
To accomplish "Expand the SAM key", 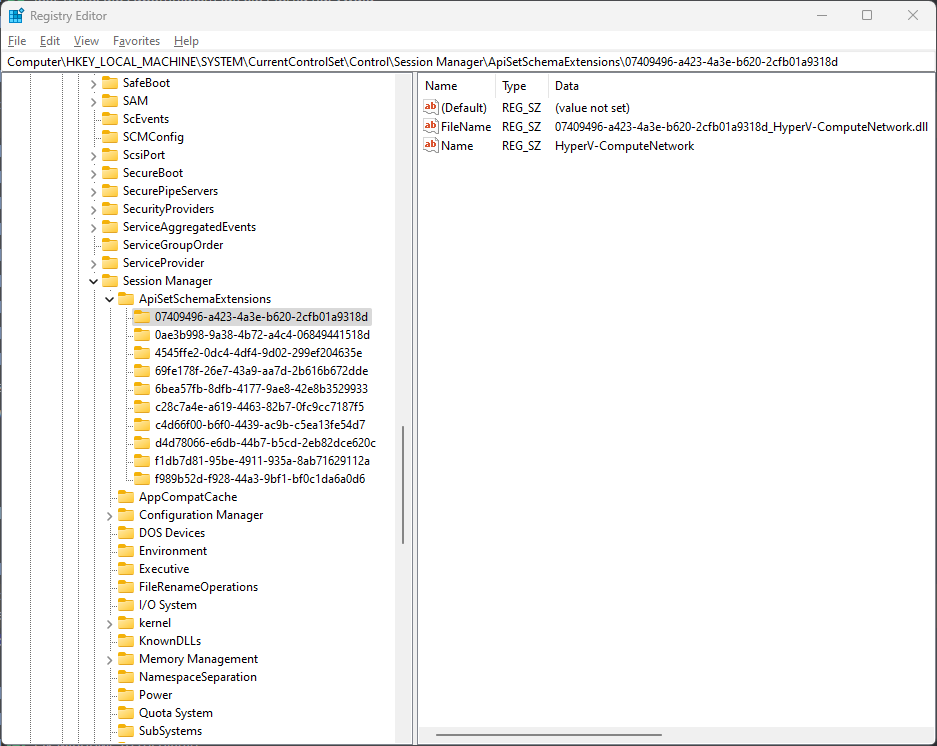I will [x=93, y=102].
